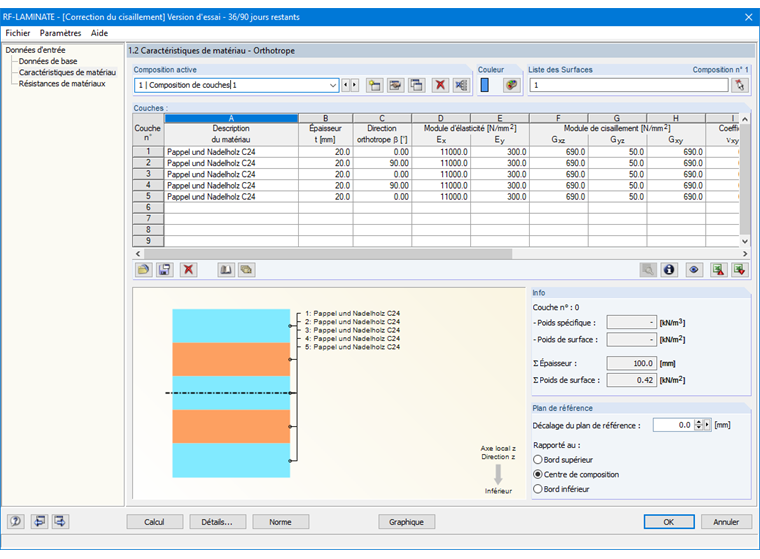Open the Fichier menu
760x559 pixels.
coord(17,33)
